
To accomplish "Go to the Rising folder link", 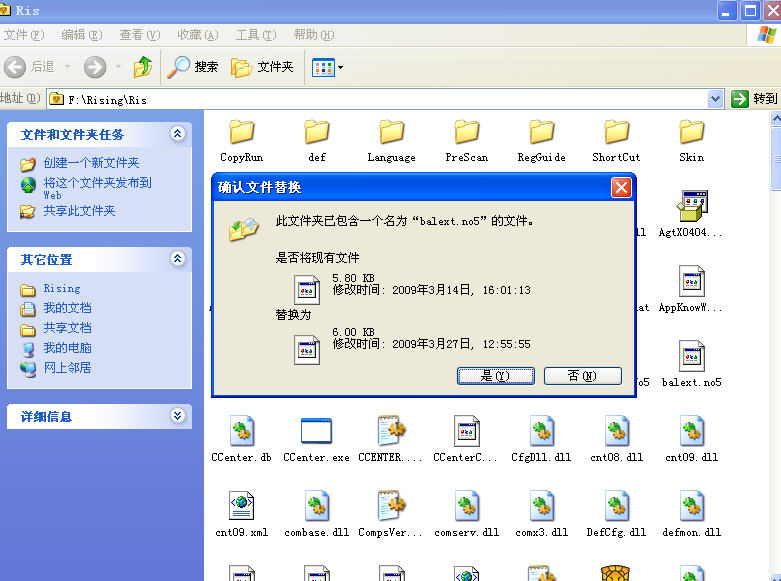I will coord(62,288).
